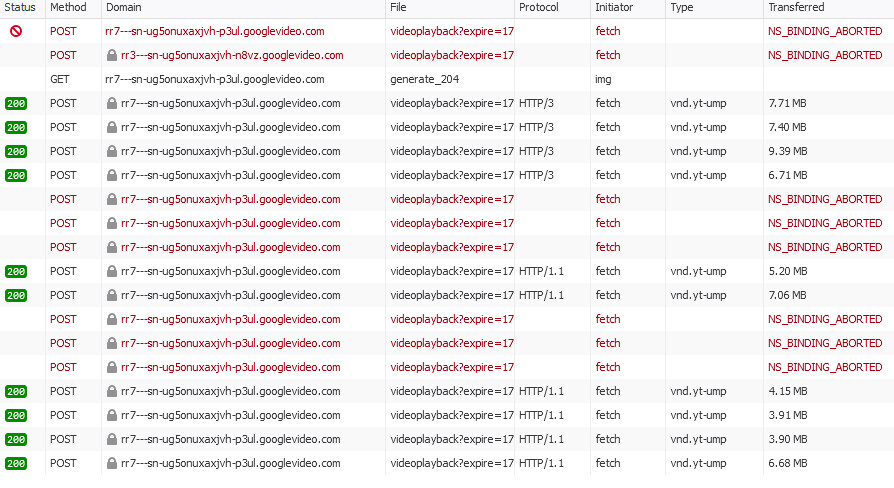Screen dimensions: 894x488
Task: Click the 200 status badge in 7.71 MB row
Action: point(16,104)
